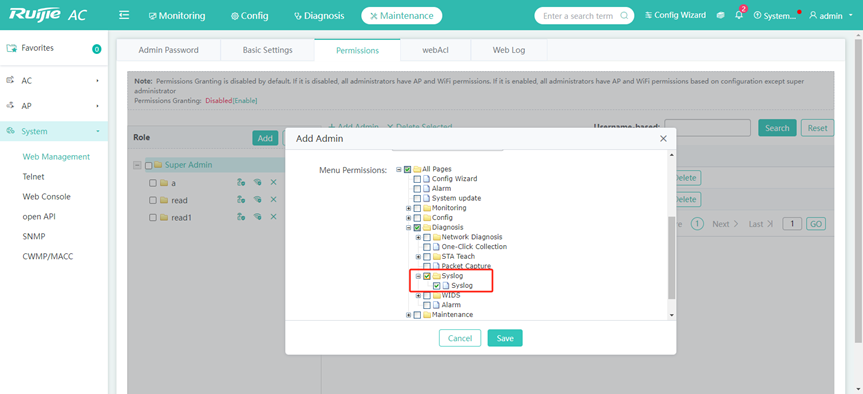
Task: Tick the Monitoring checkbox in Menu Permissions
Action: (417, 208)
